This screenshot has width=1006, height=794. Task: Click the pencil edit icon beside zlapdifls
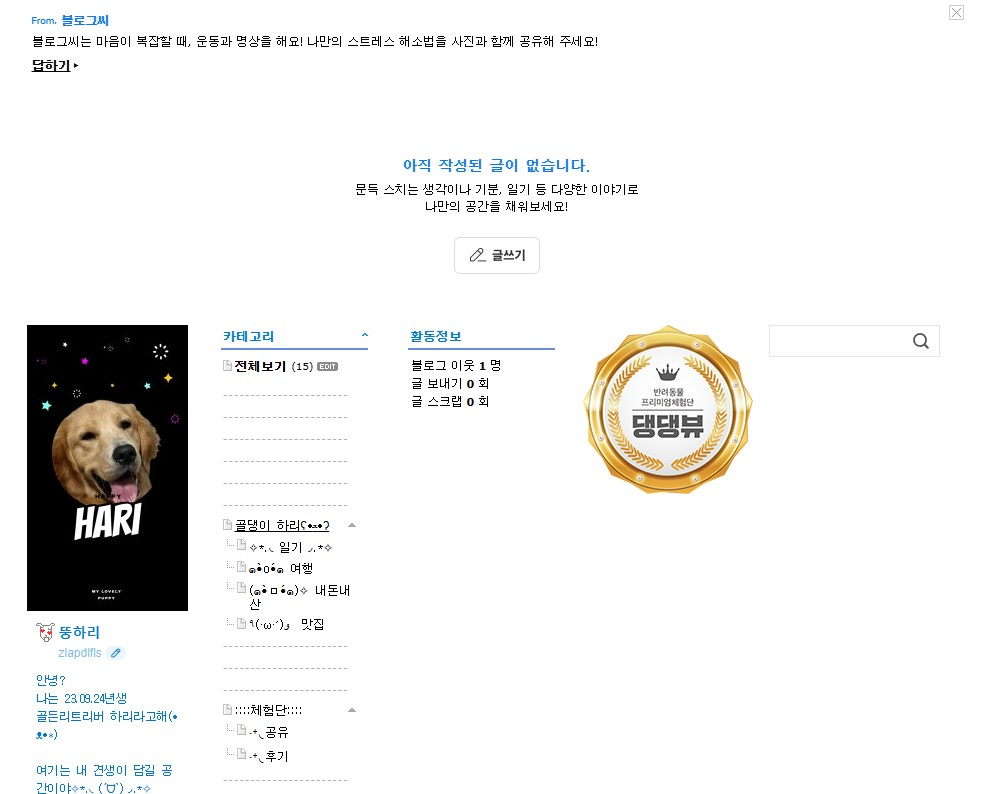click(115, 653)
